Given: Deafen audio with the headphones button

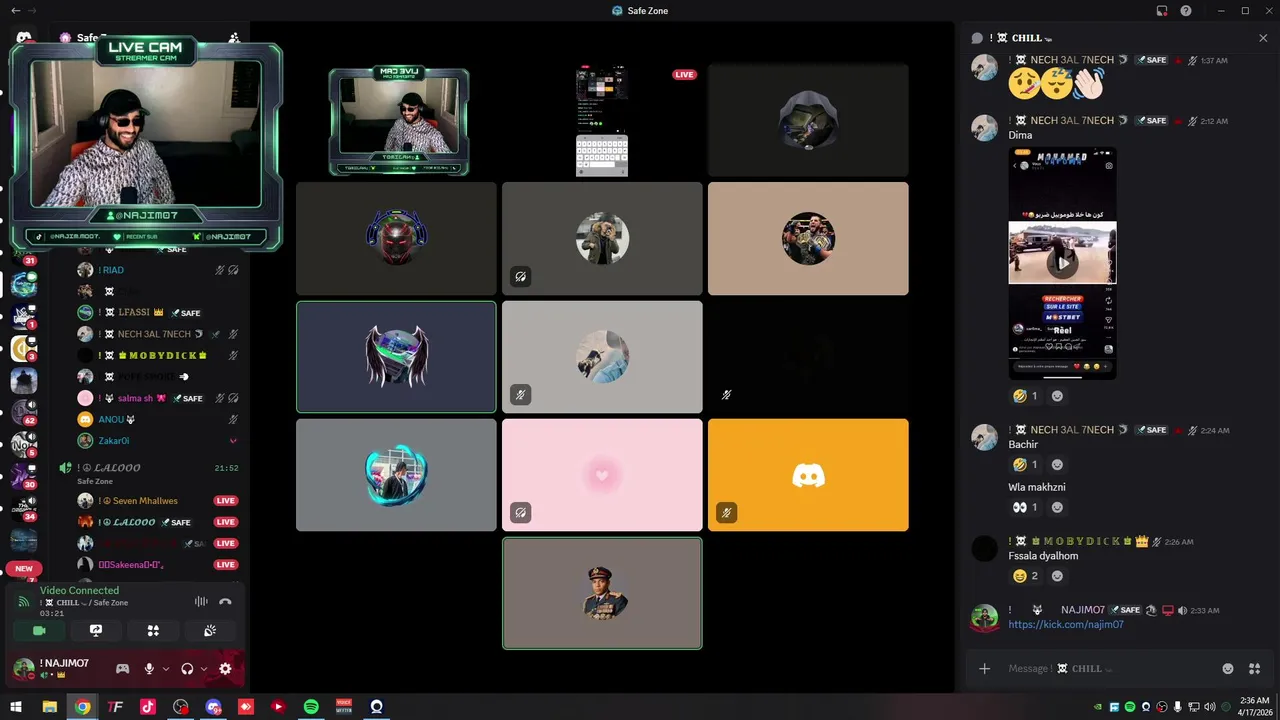Looking at the screenshot, I should [x=187, y=669].
